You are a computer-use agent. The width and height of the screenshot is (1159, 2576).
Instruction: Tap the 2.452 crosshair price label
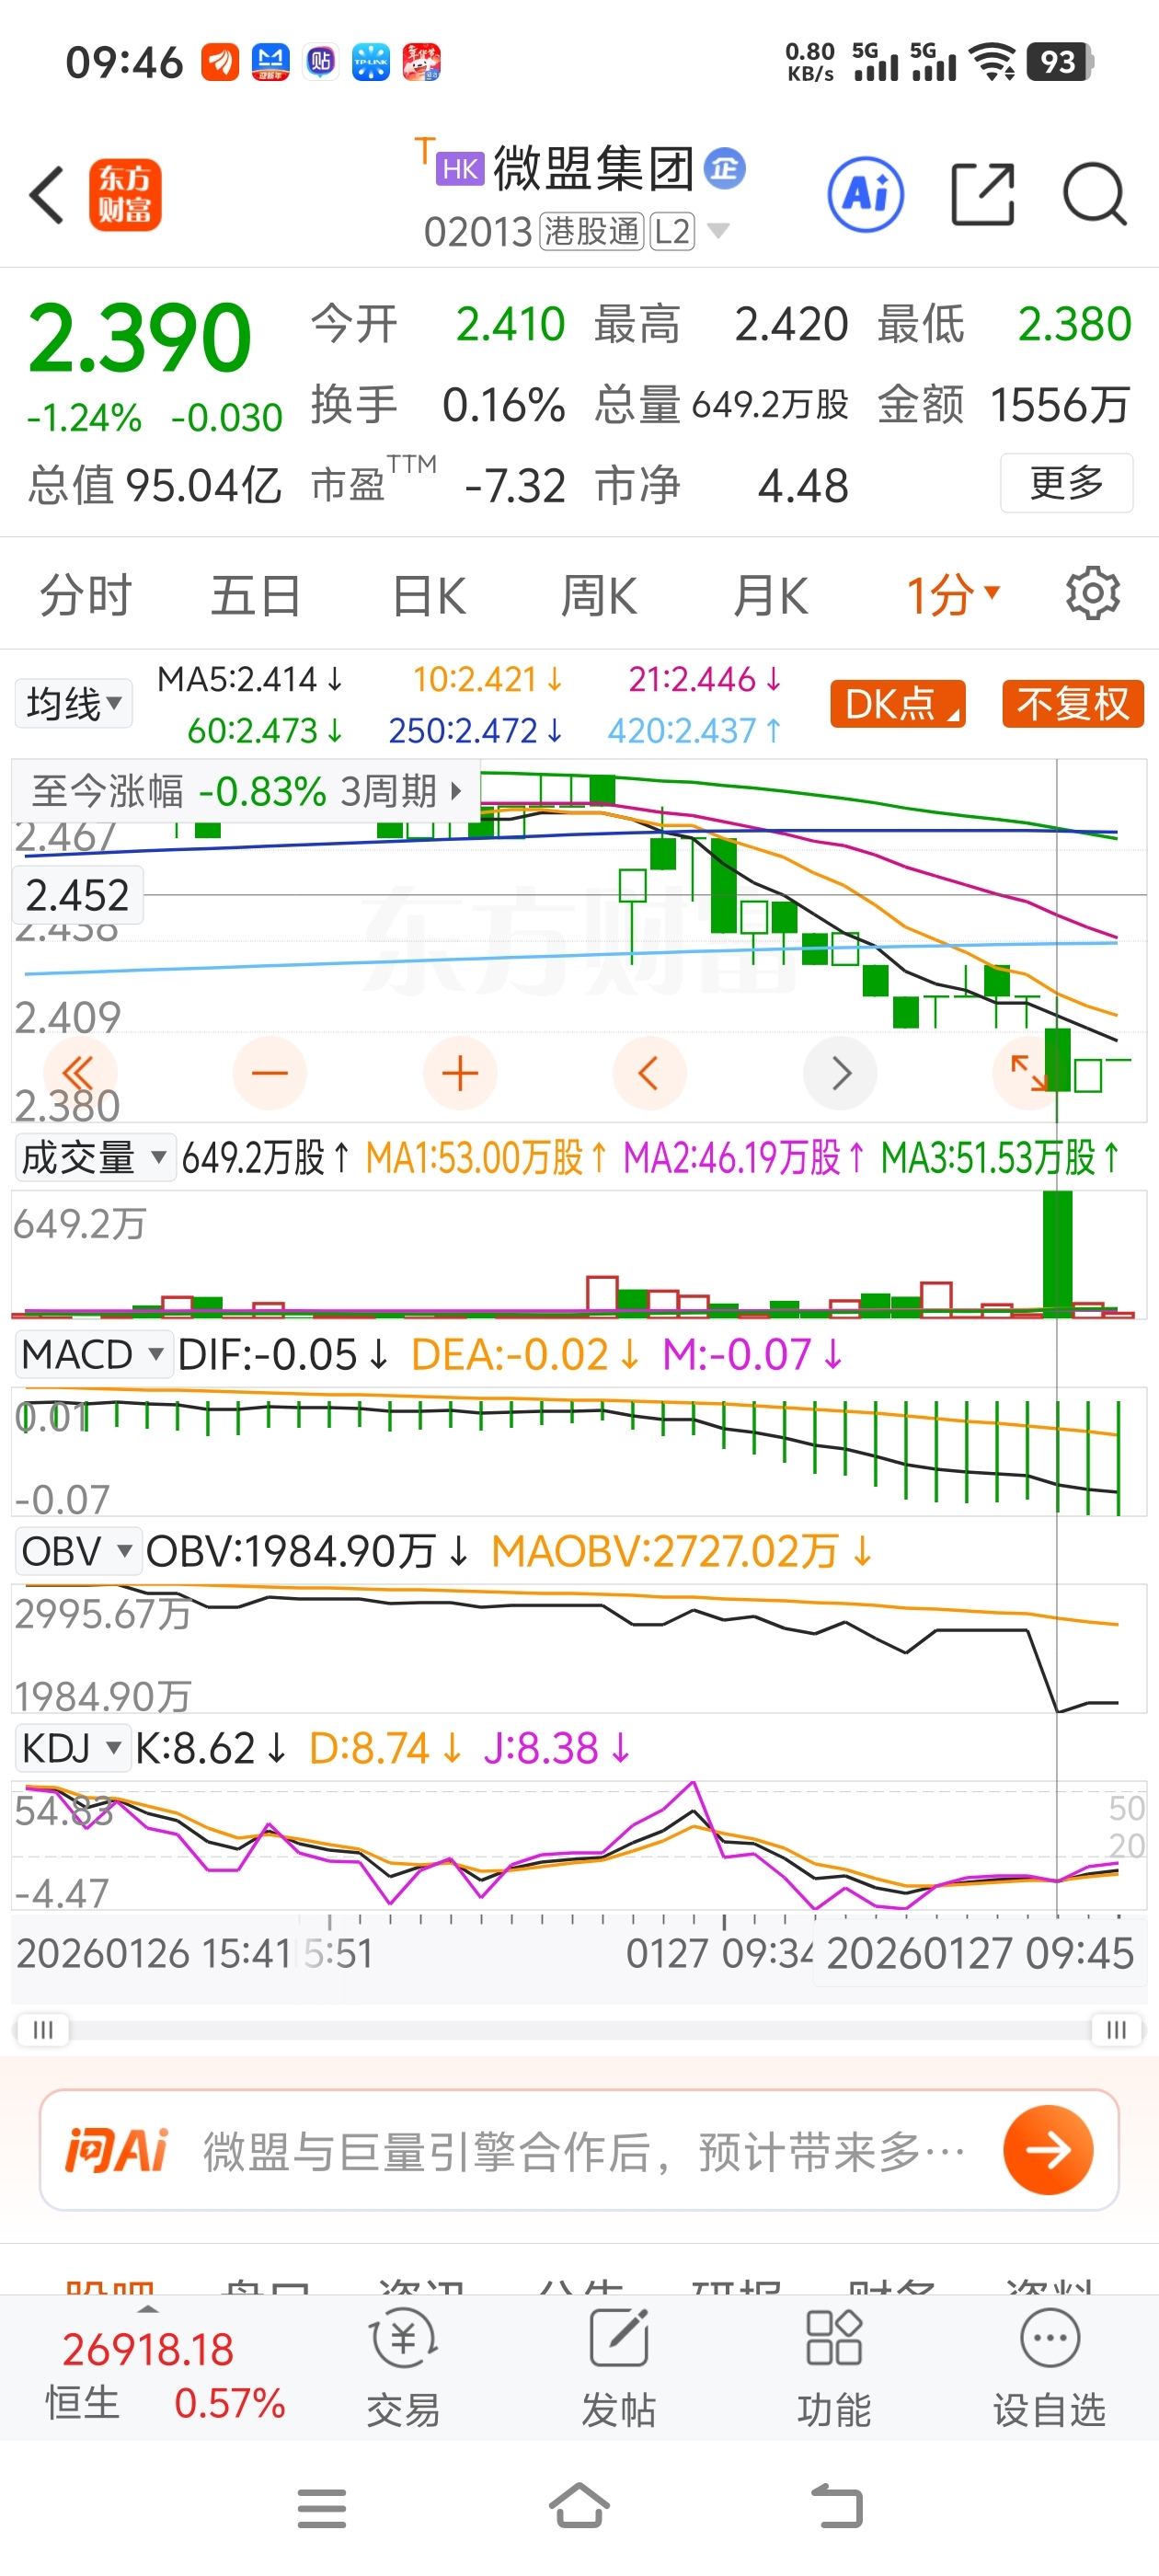coord(77,895)
